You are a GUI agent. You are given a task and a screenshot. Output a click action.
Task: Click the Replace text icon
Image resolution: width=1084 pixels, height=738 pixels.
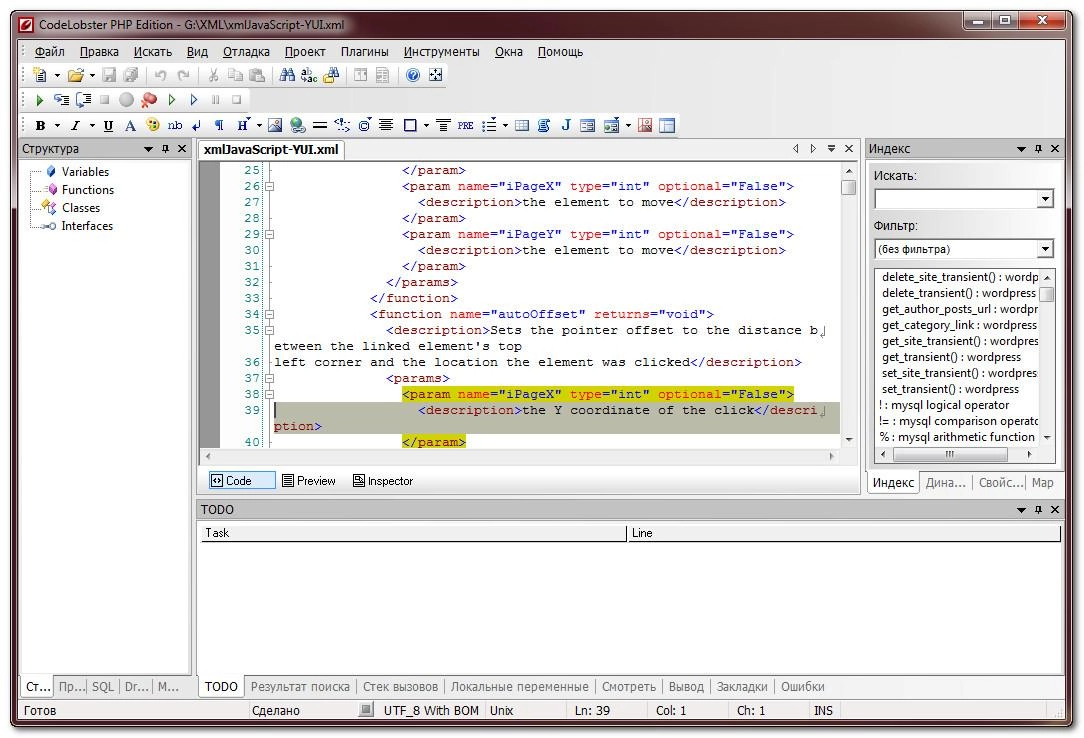click(309, 75)
